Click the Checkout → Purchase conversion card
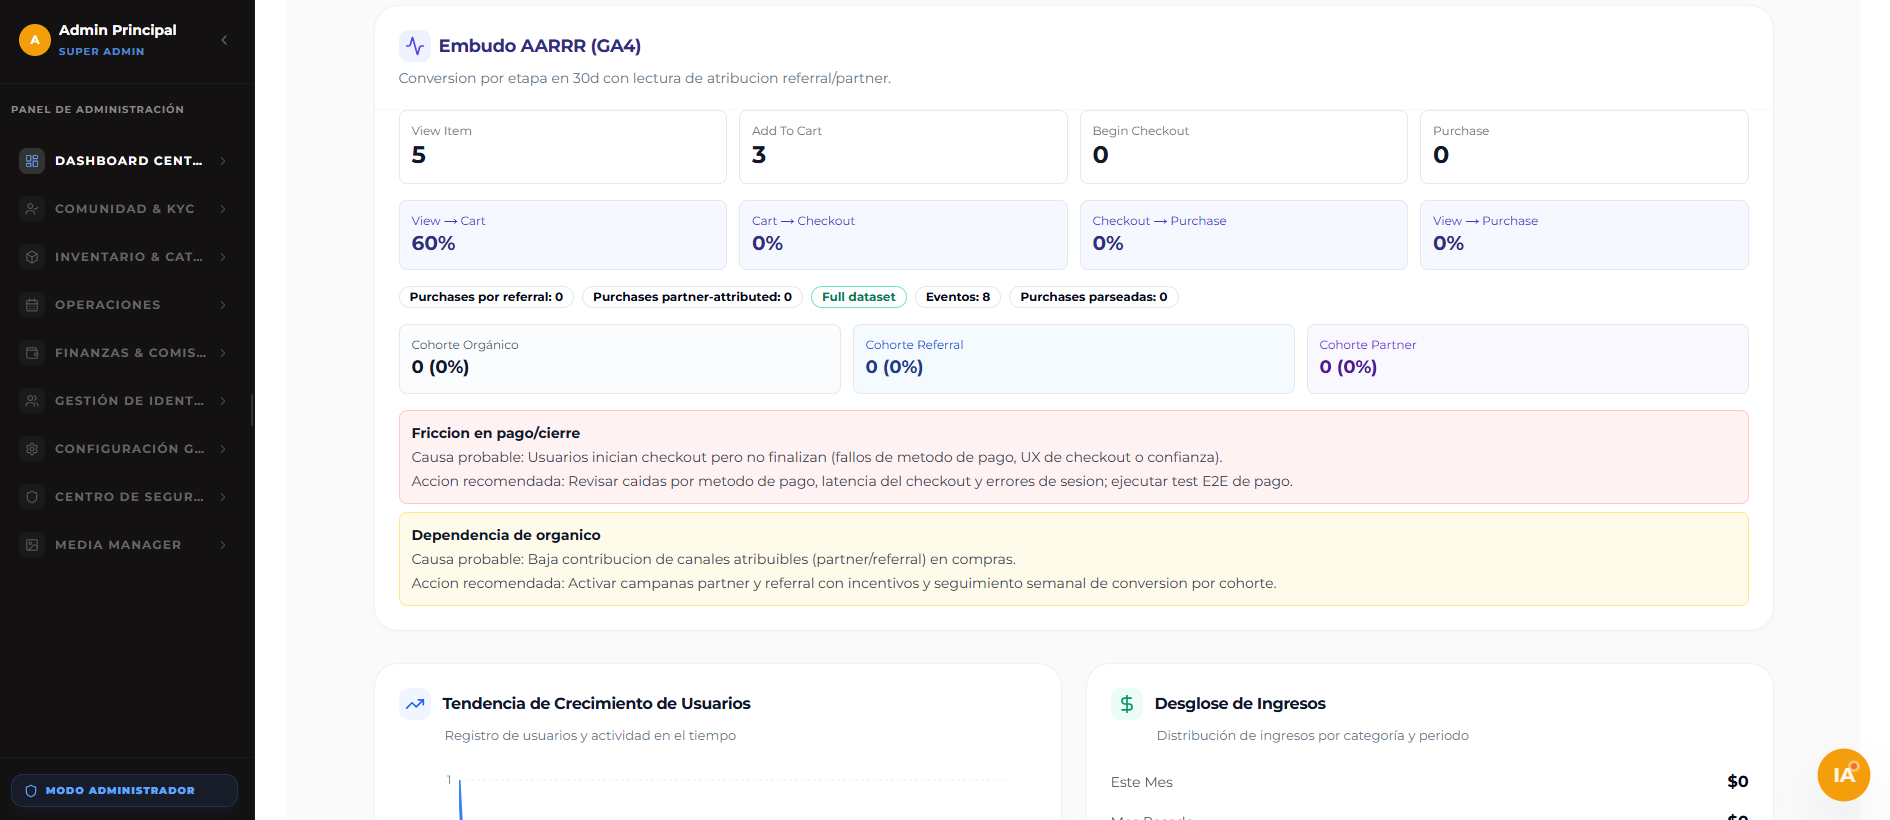1890x820 pixels. coord(1244,235)
